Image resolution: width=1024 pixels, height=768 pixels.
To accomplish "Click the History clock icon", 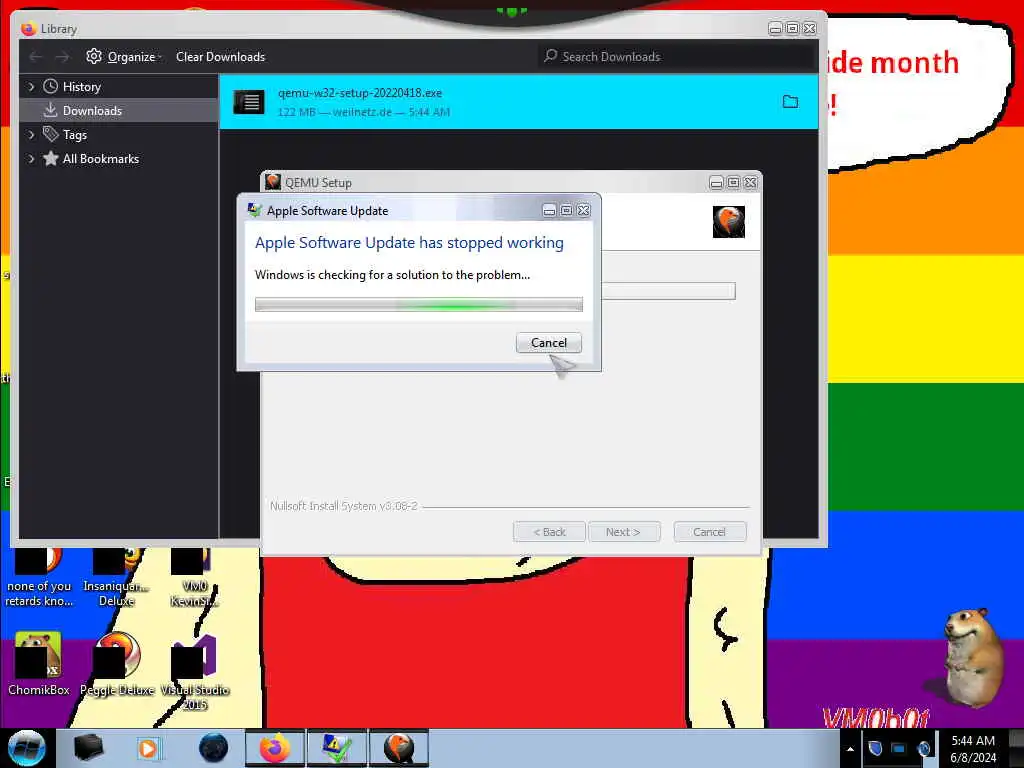I will [50, 86].
